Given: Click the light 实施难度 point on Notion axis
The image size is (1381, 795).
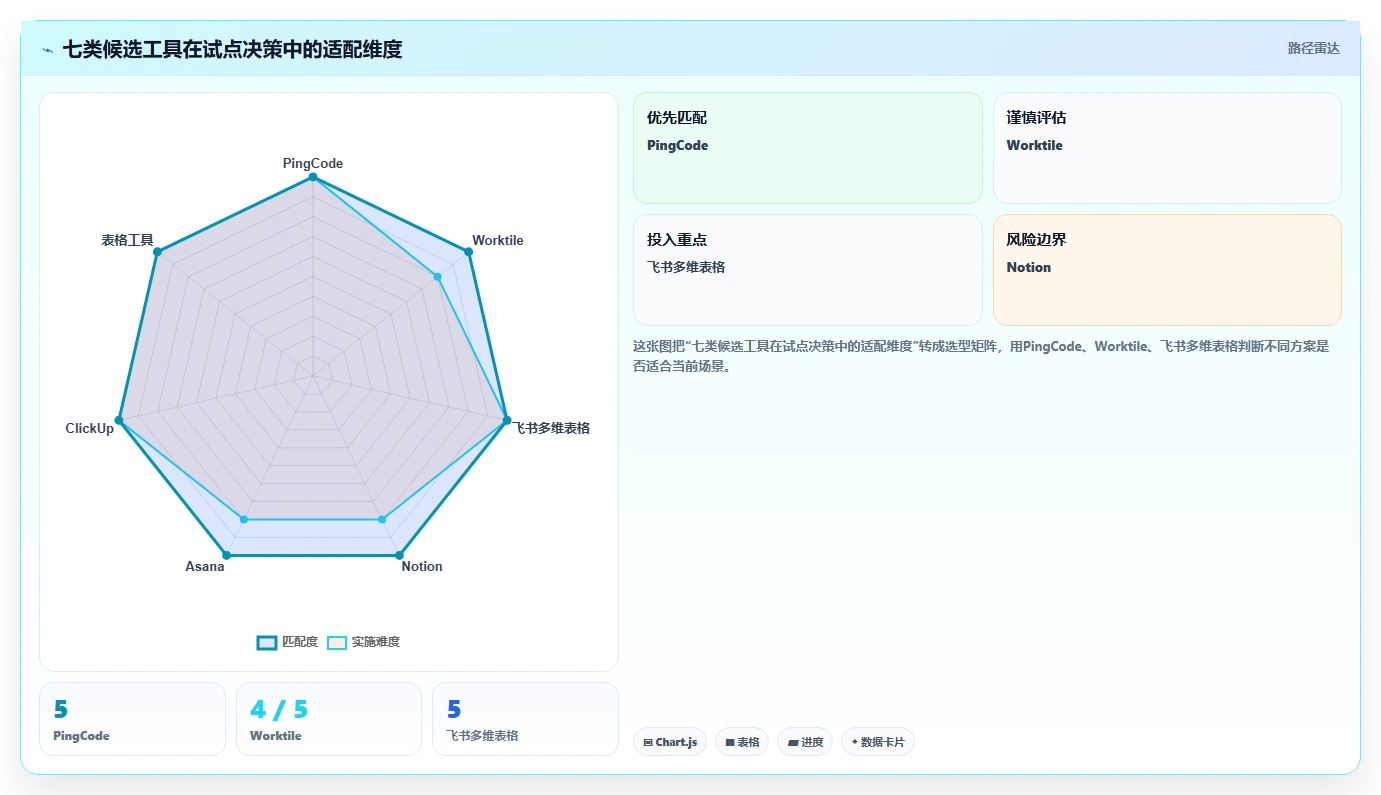Looking at the screenshot, I should (382, 519).
